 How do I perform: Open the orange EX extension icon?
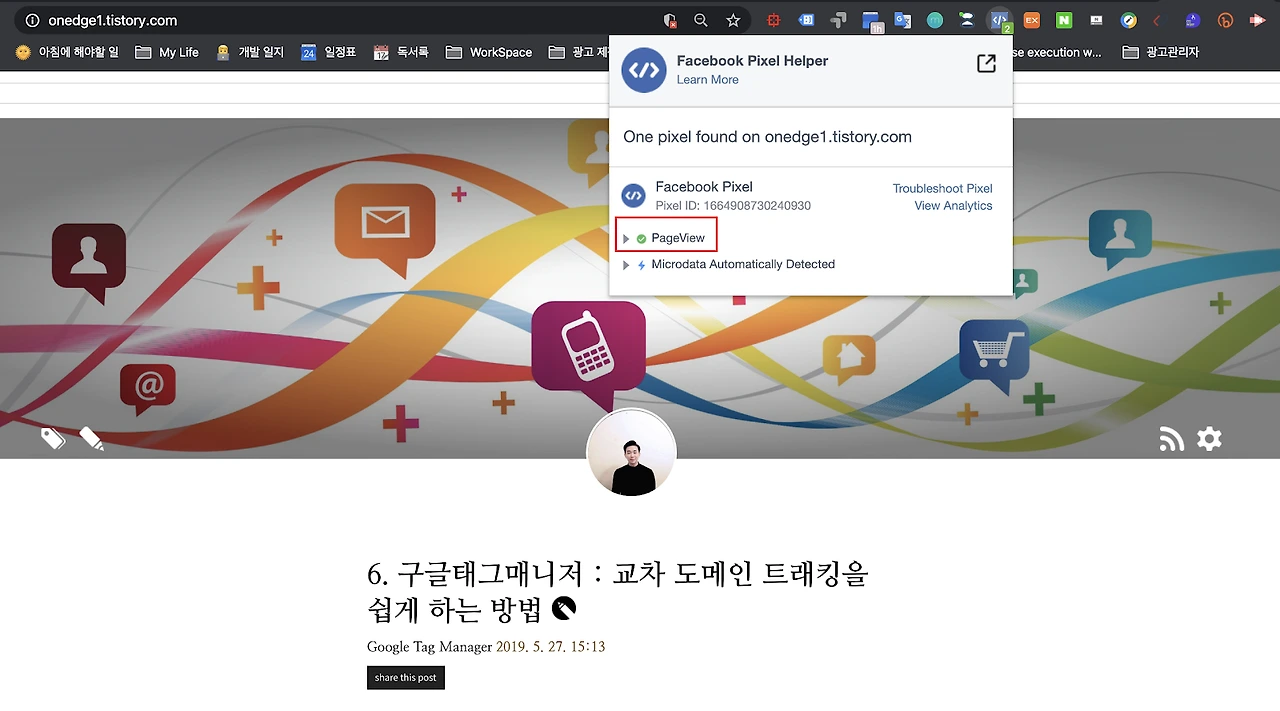(1032, 20)
